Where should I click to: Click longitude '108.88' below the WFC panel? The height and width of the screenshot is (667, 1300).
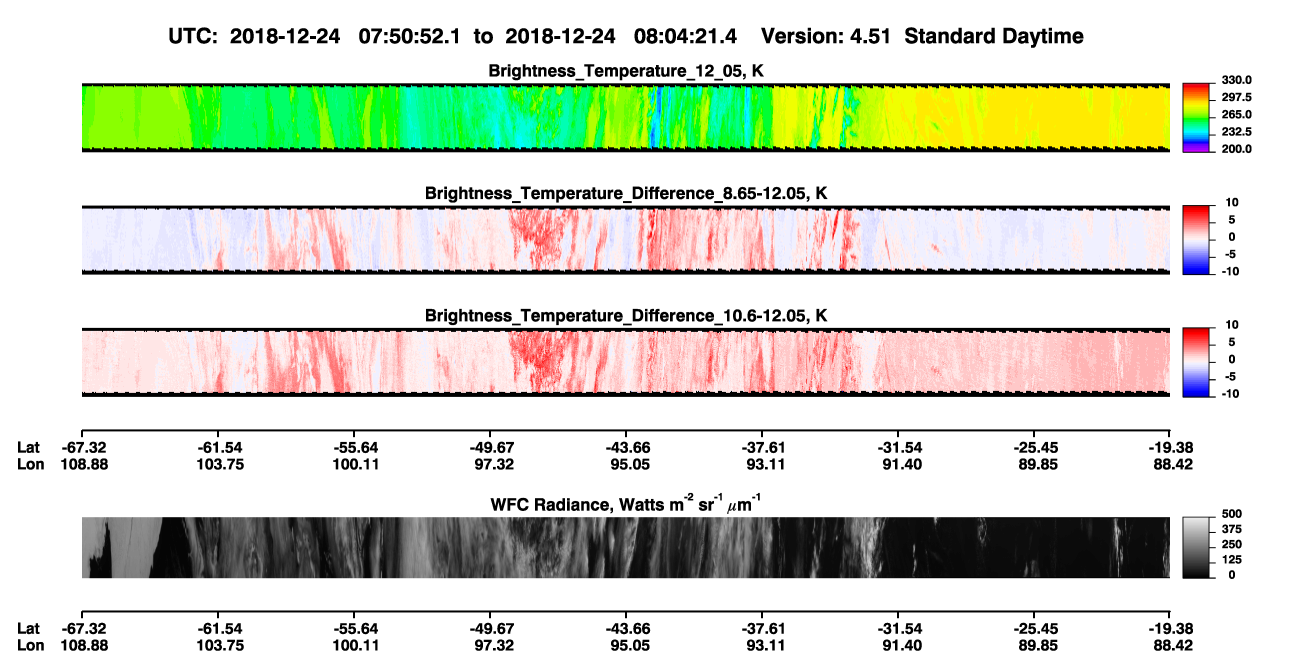(82, 645)
